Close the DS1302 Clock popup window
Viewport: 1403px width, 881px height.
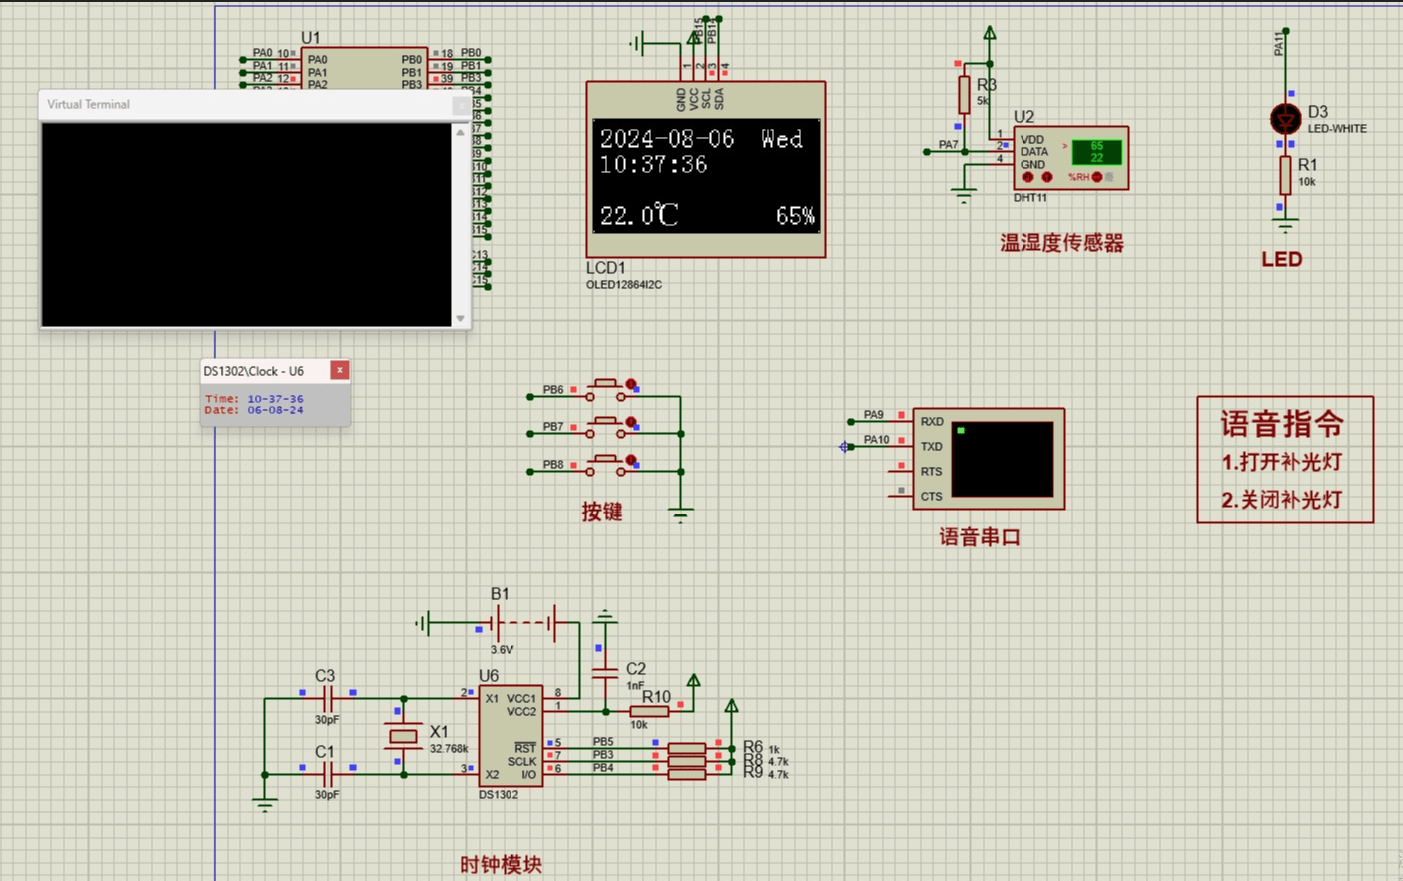pos(340,370)
